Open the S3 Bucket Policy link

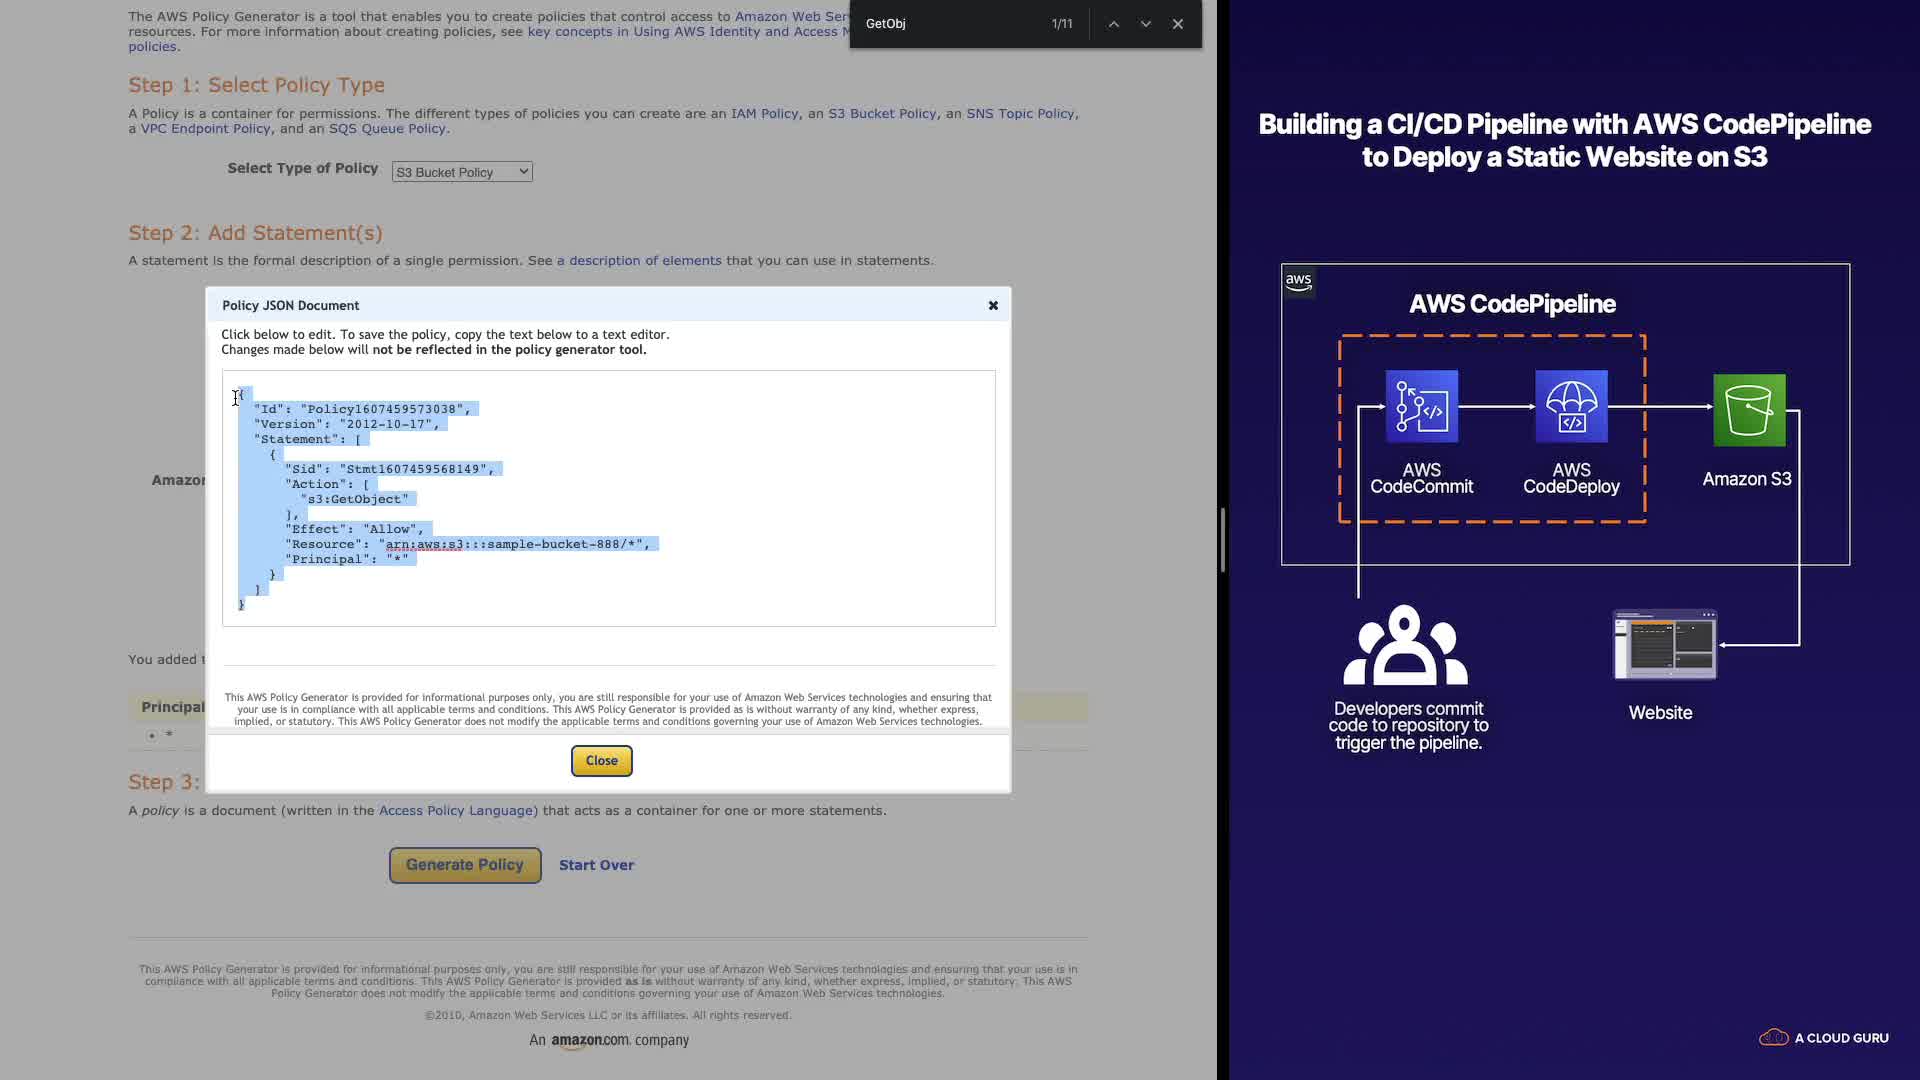click(882, 114)
